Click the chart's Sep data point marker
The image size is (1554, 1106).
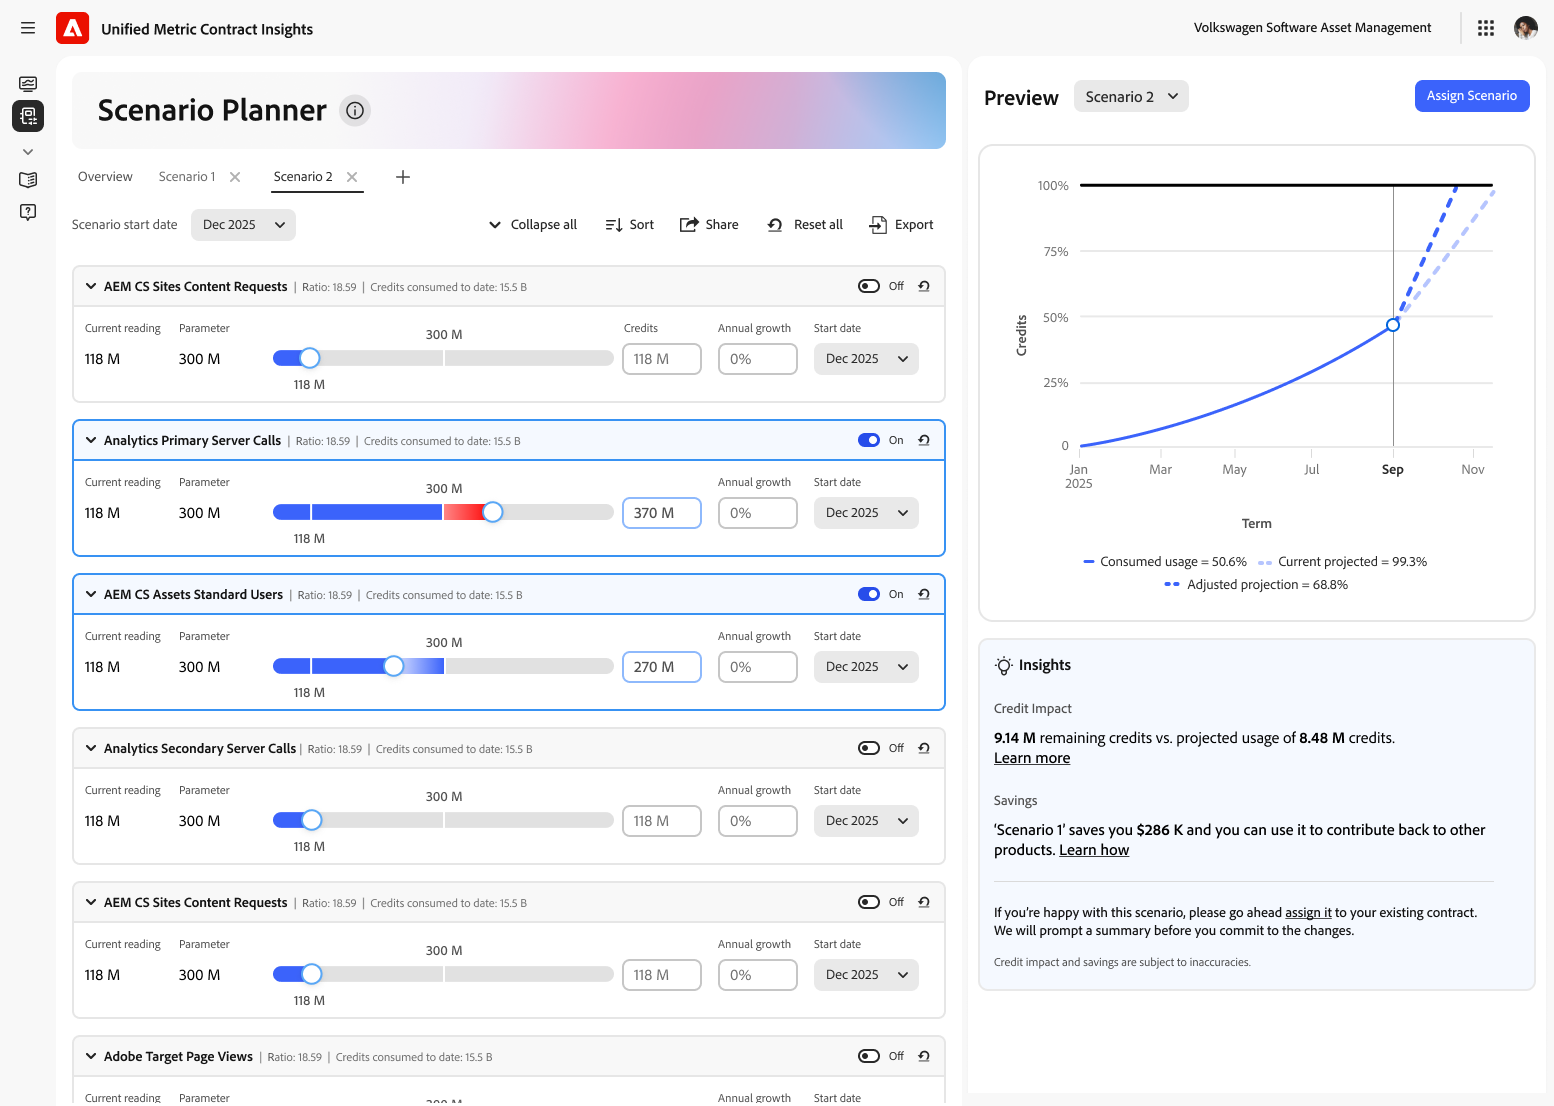click(1393, 325)
